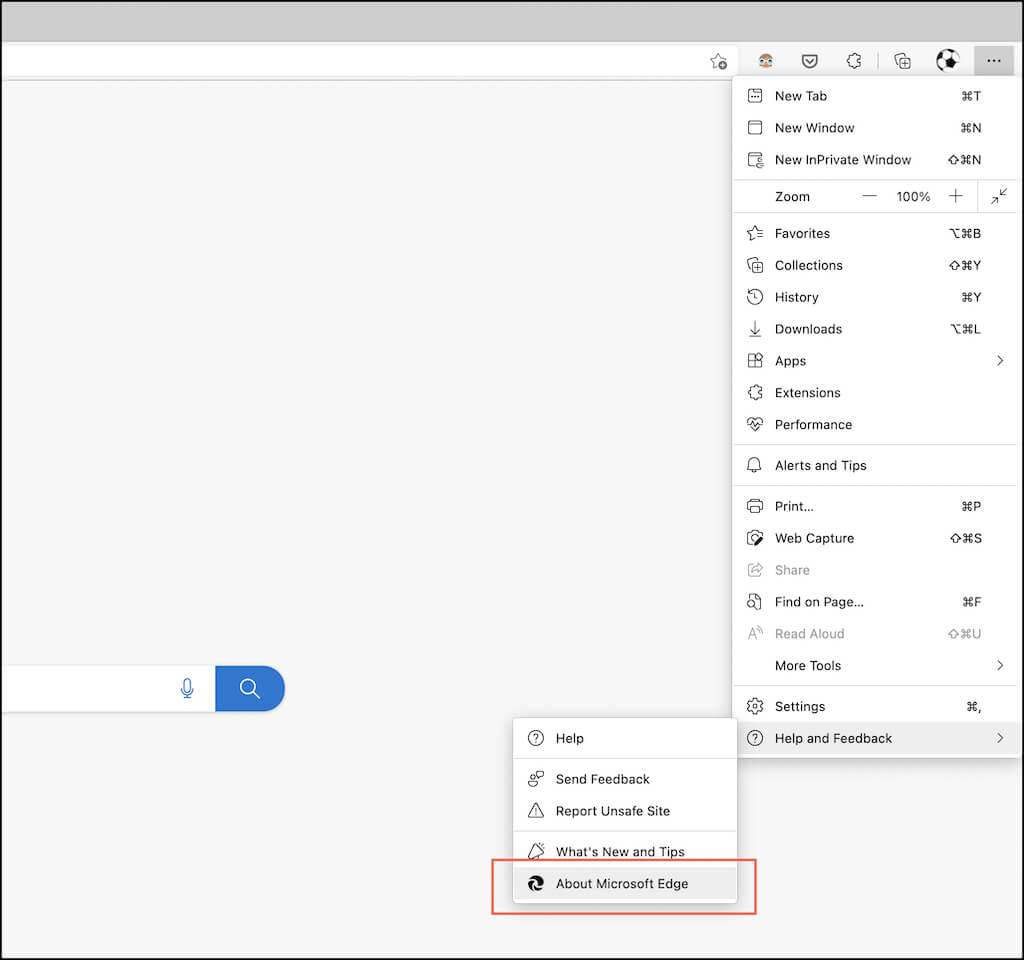Open the Settings and more ellipsis menu
This screenshot has height=960, width=1024.
(x=993, y=61)
